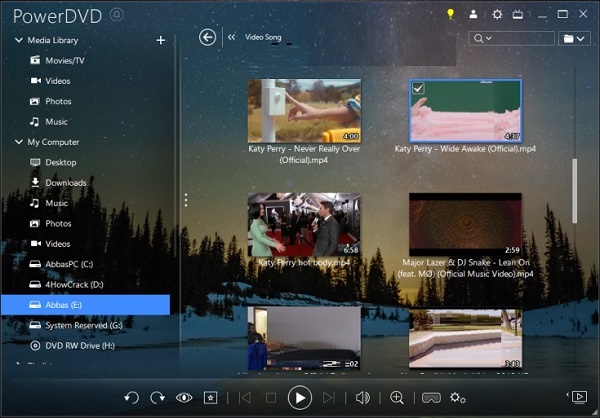Click the back arrow button

pos(207,37)
